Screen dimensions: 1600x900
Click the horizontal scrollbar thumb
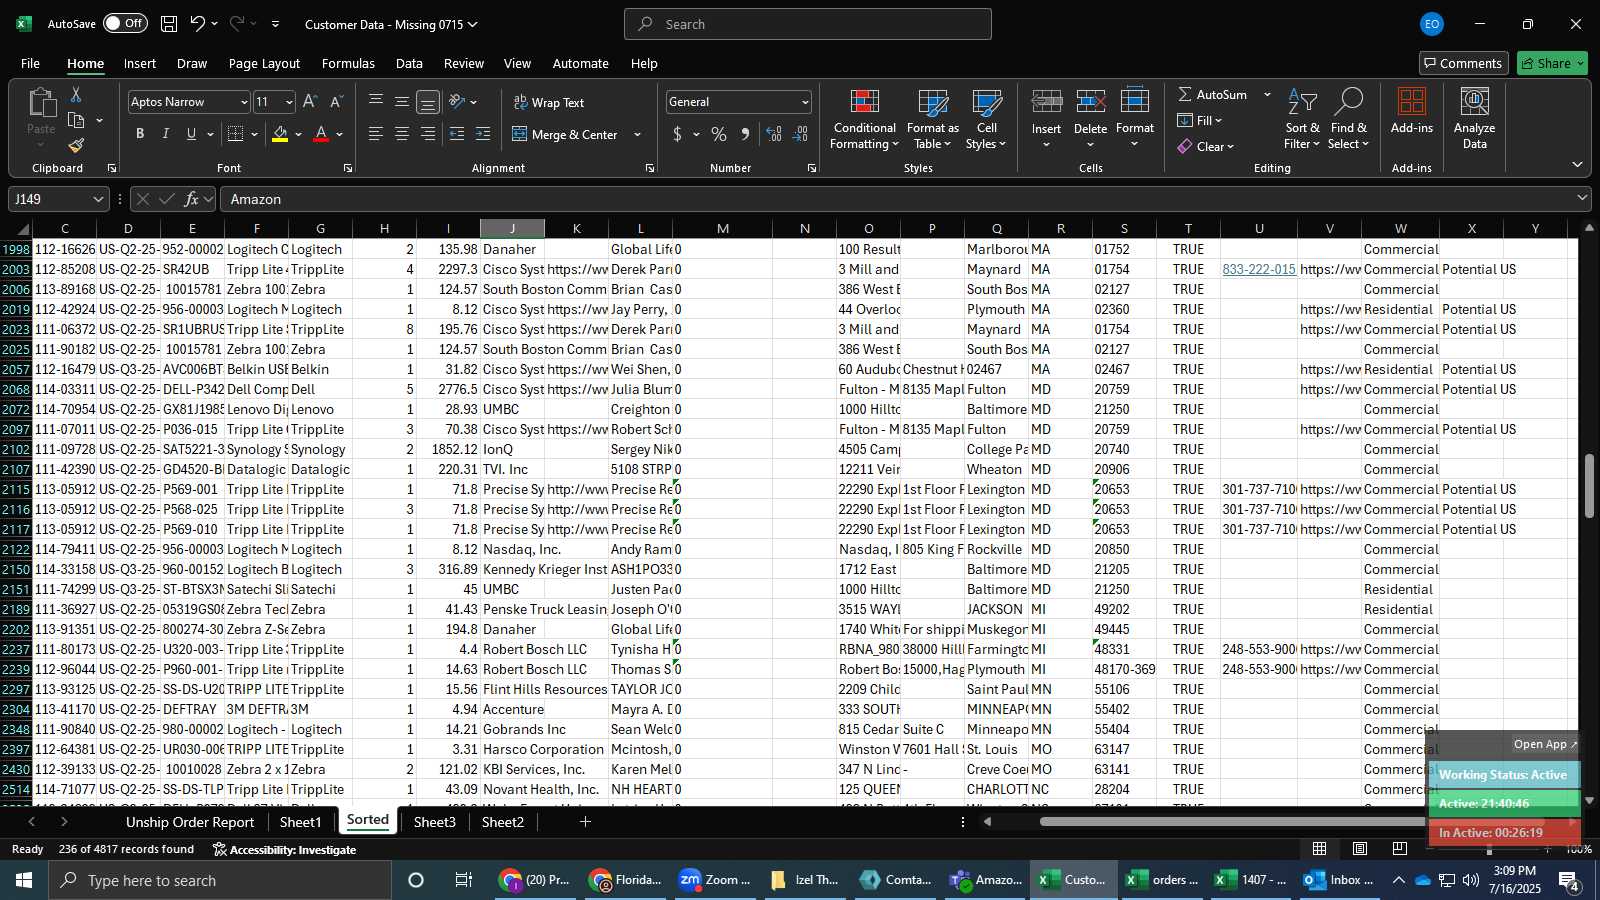coord(1290,822)
